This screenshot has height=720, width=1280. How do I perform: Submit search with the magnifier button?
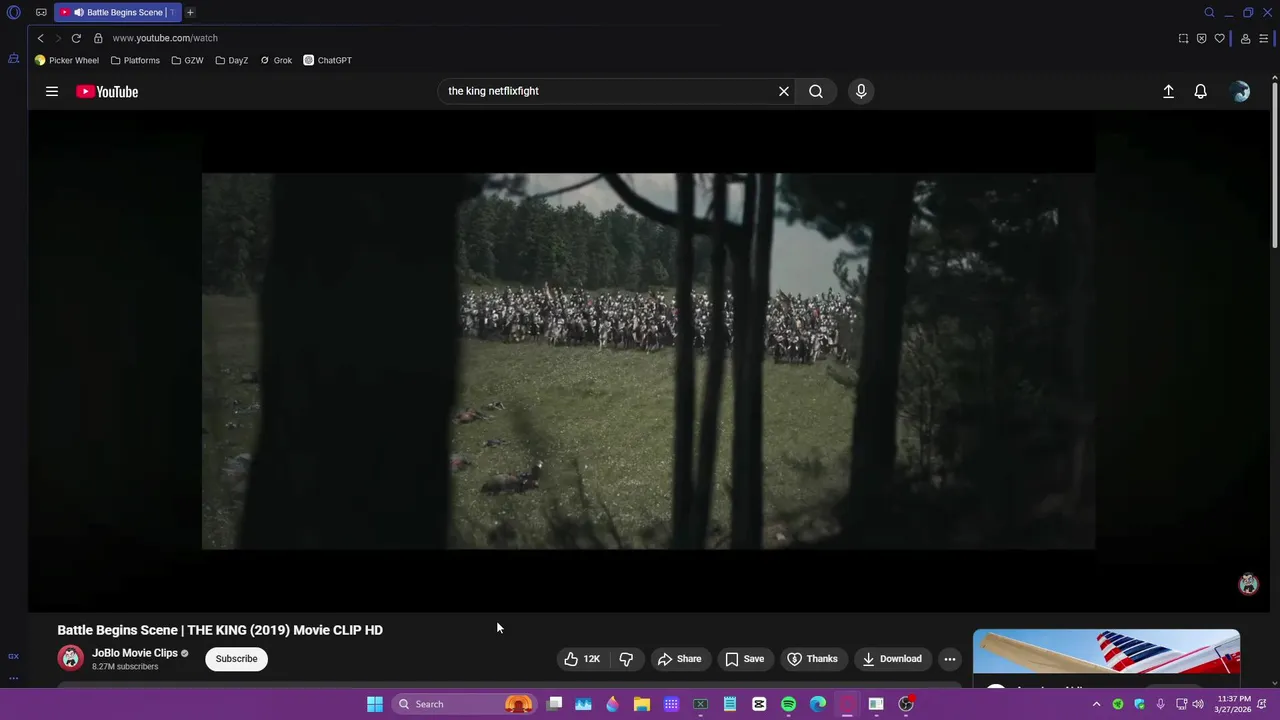tap(816, 91)
